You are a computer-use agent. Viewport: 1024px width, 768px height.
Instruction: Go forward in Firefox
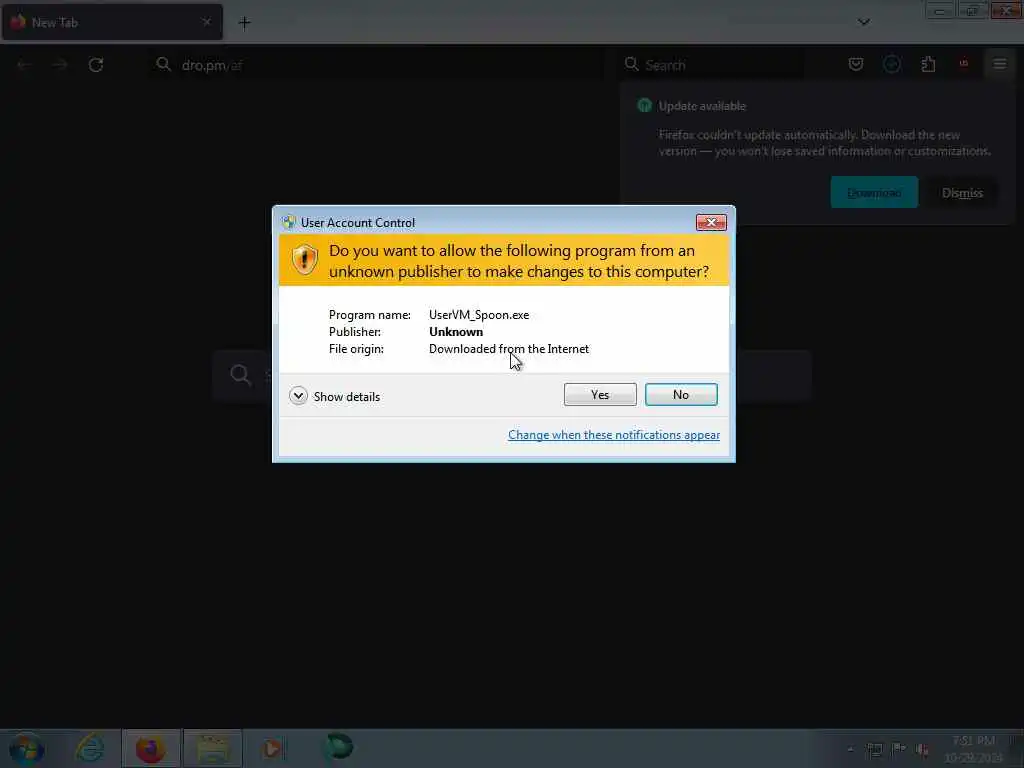coord(60,65)
